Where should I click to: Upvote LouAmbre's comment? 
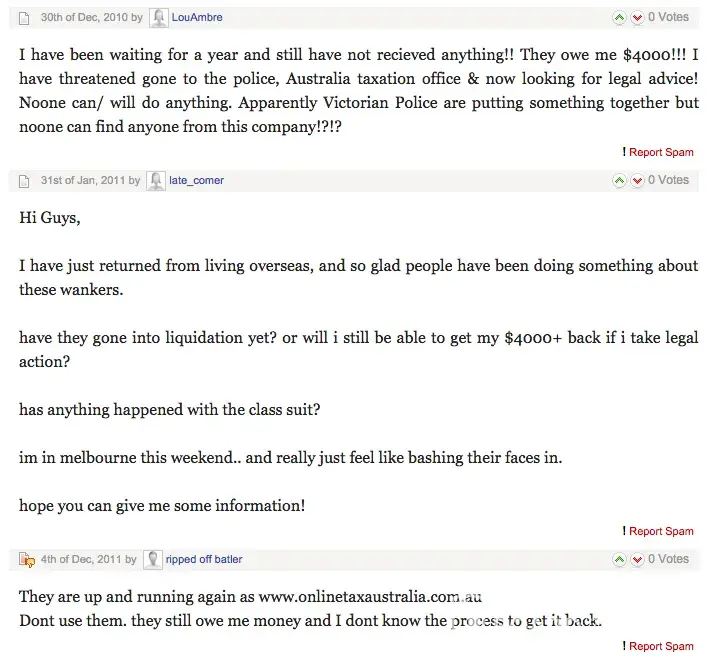click(619, 18)
